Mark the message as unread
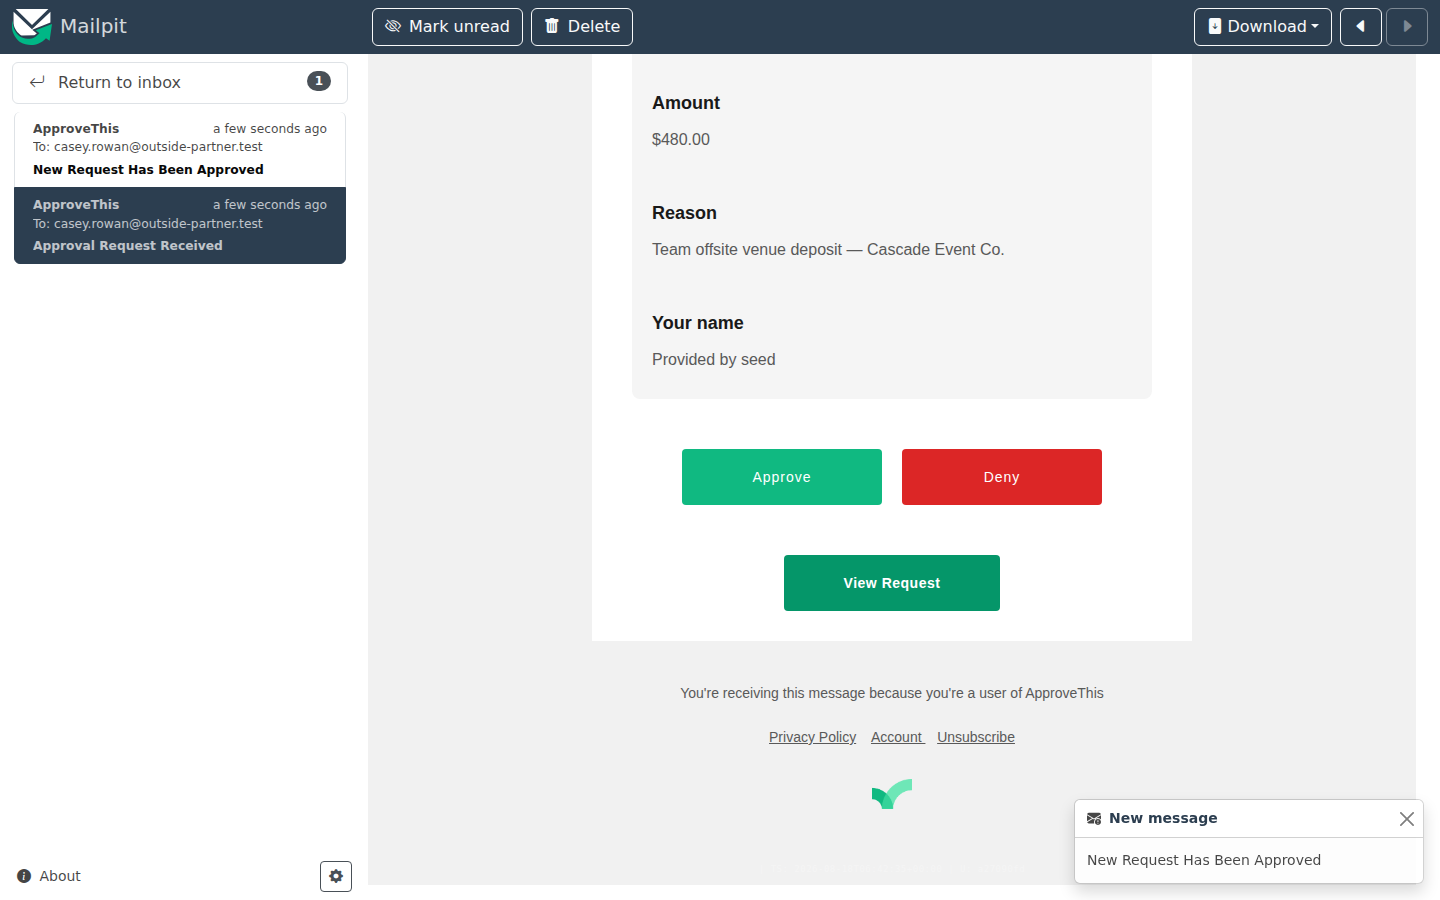This screenshot has width=1440, height=900. (x=447, y=27)
